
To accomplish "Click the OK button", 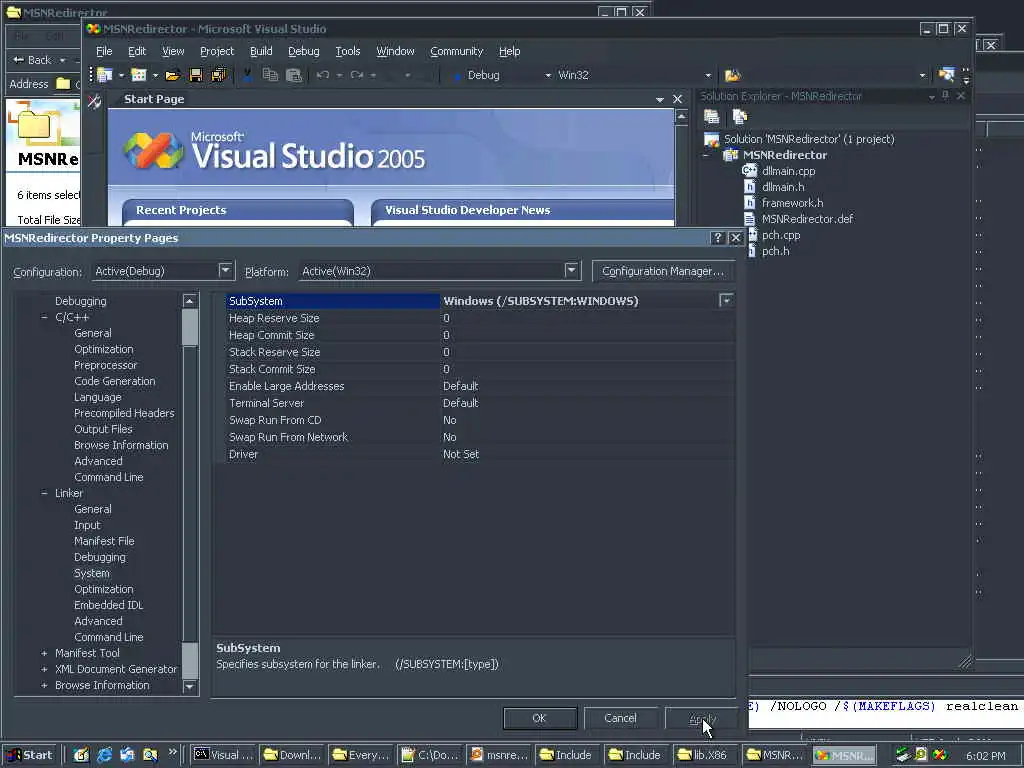I will coord(539,718).
